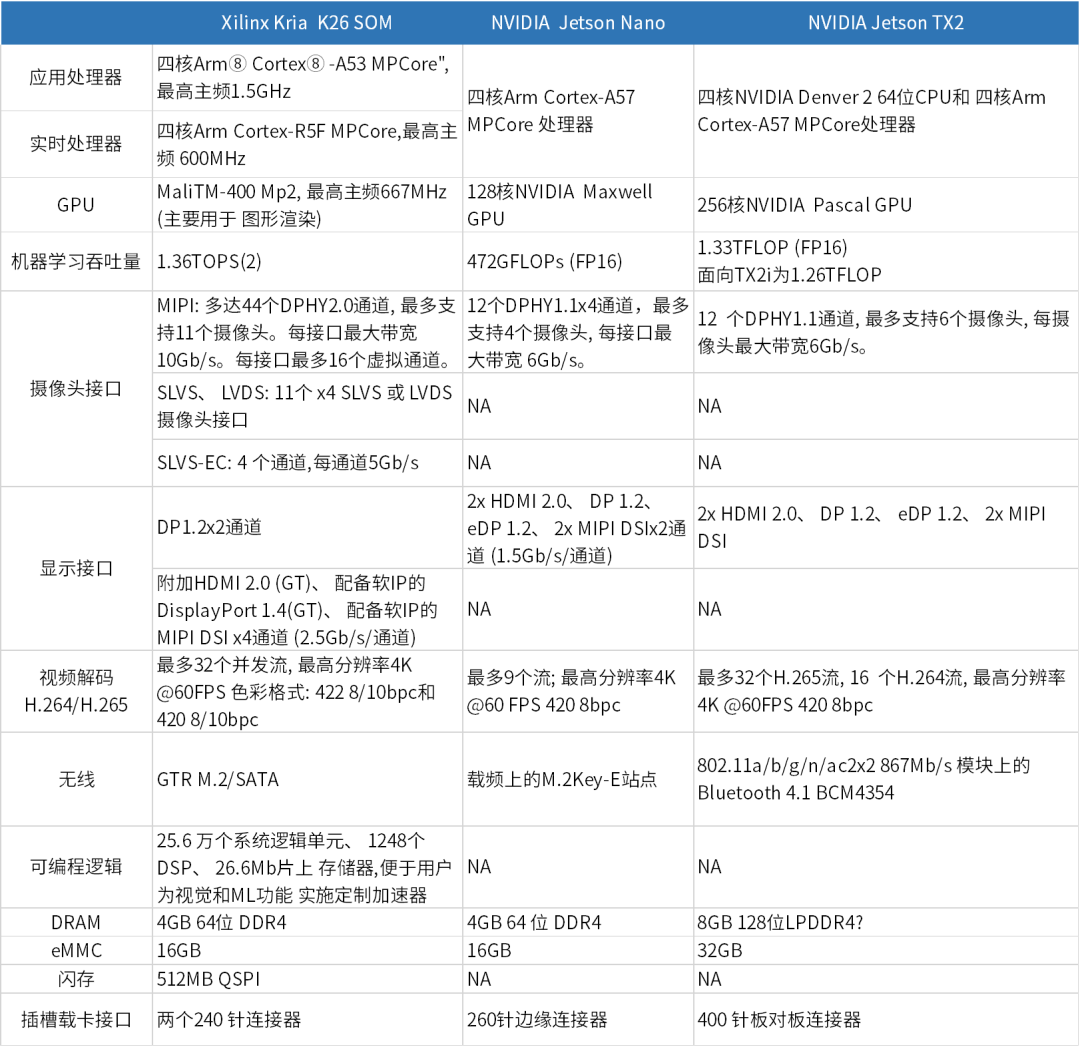This screenshot has width=1080, height=1047.
Task: Click the Cortex-R5F MPCore 600MHz cell
Action: pos(307,144)
